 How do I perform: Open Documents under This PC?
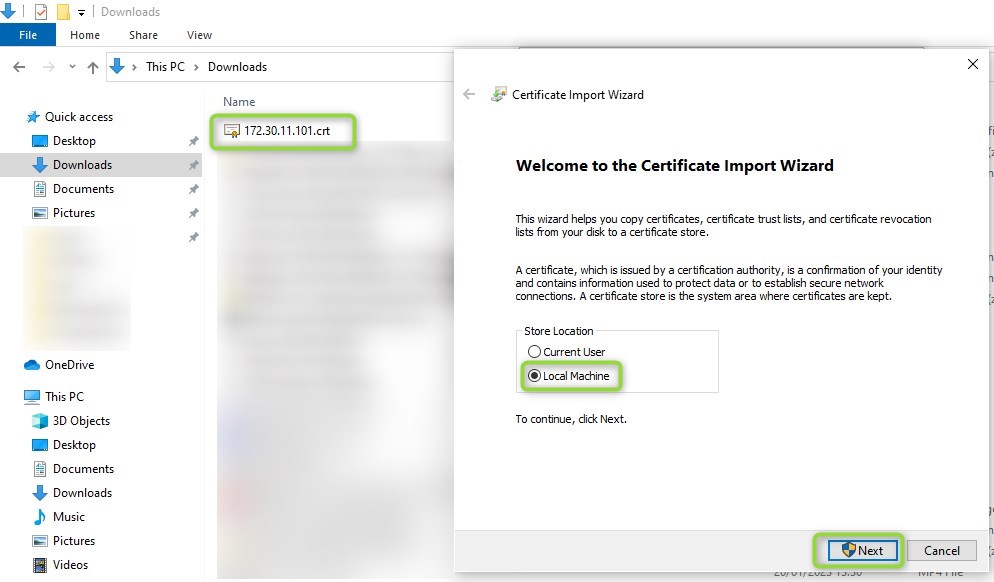click(83, 469)
